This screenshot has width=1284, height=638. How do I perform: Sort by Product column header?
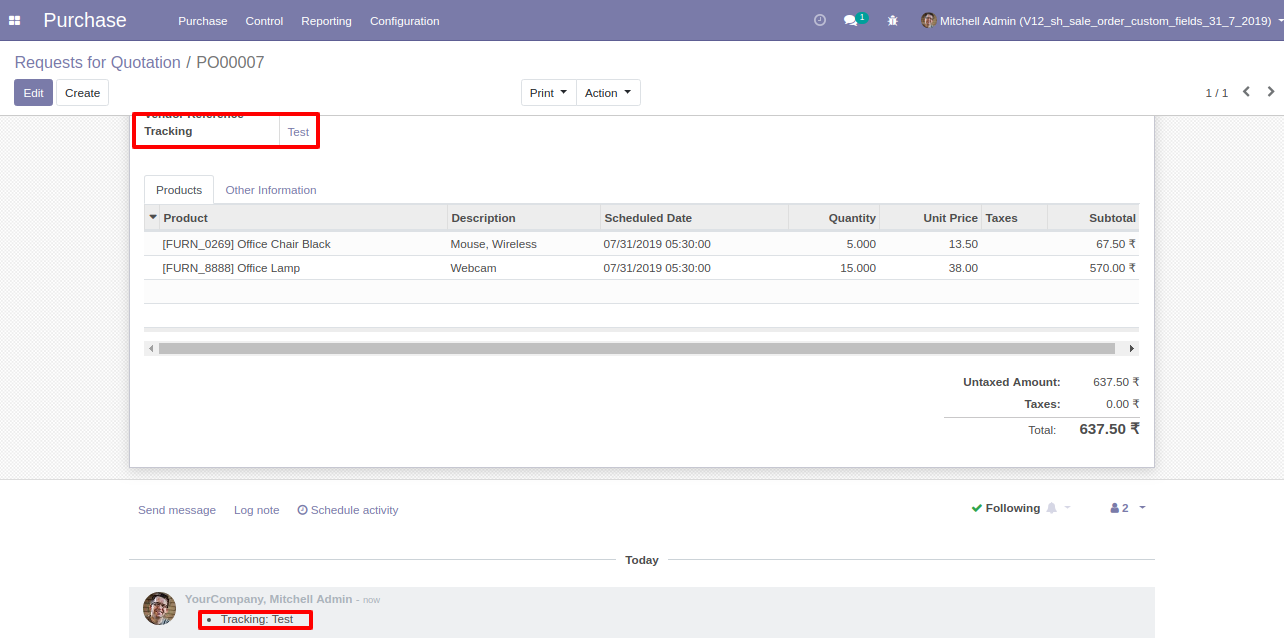[303, 218]
